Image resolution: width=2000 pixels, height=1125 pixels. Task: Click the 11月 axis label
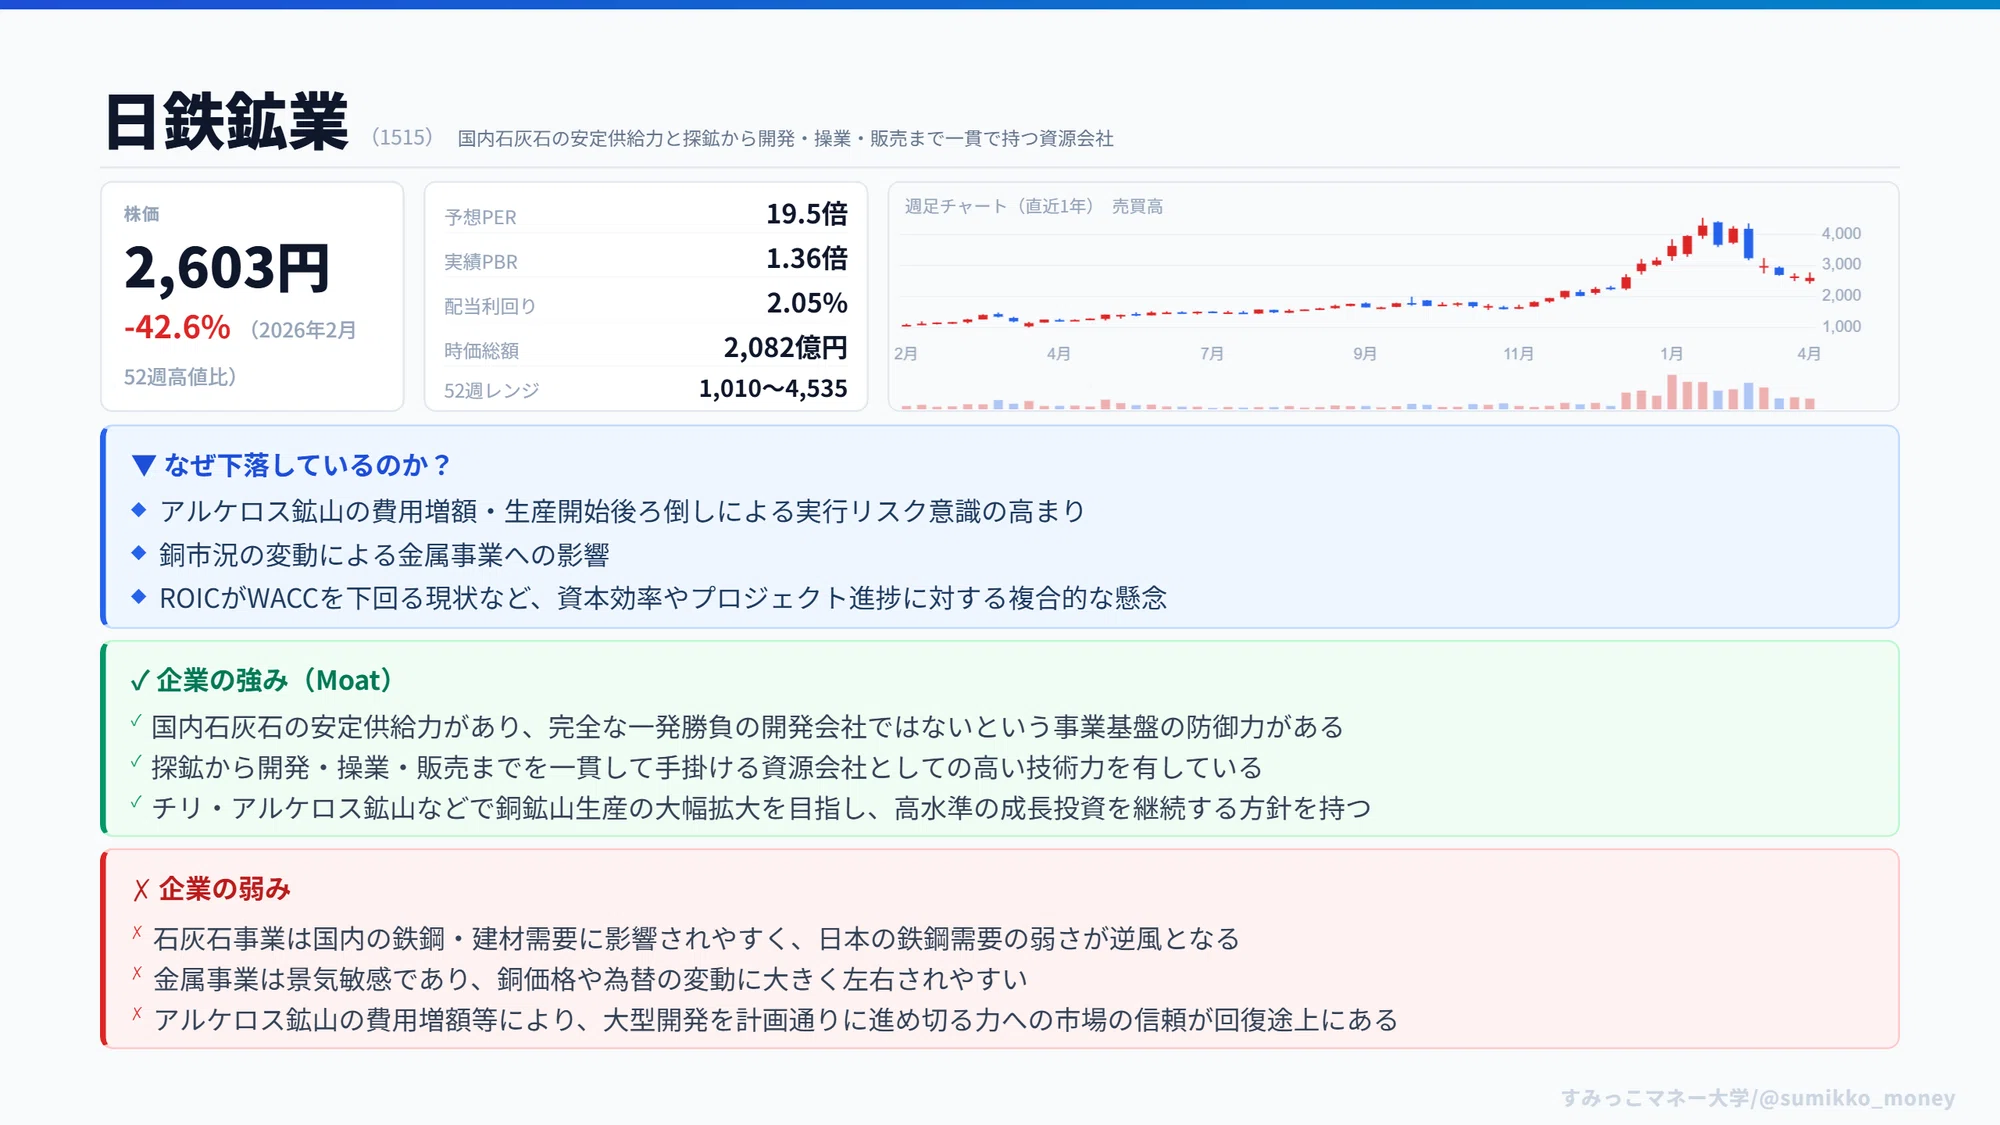tap(1518, 354)
